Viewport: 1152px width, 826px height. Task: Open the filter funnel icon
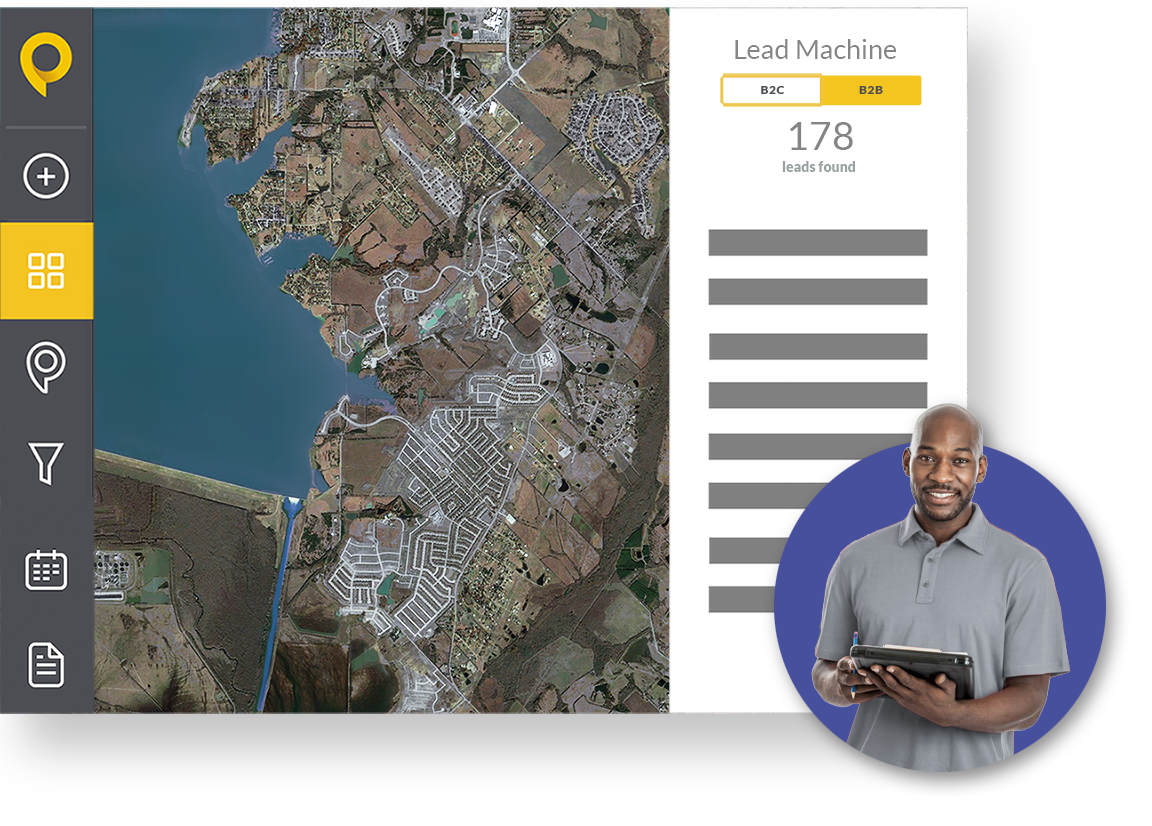point(46,463)
